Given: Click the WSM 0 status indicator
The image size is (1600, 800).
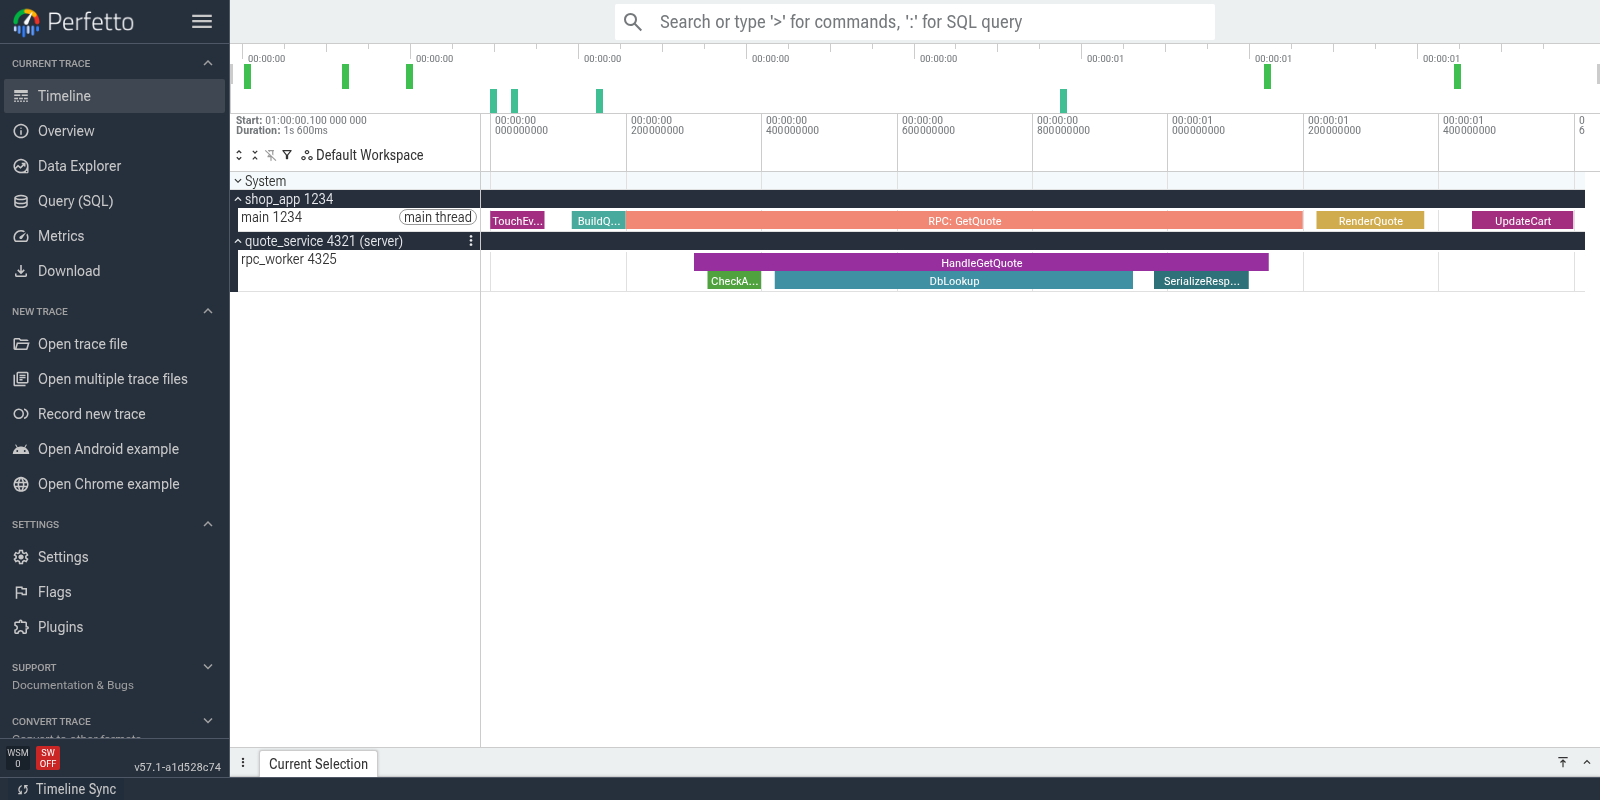Looking at the screenshot, I should coord(18,758).
